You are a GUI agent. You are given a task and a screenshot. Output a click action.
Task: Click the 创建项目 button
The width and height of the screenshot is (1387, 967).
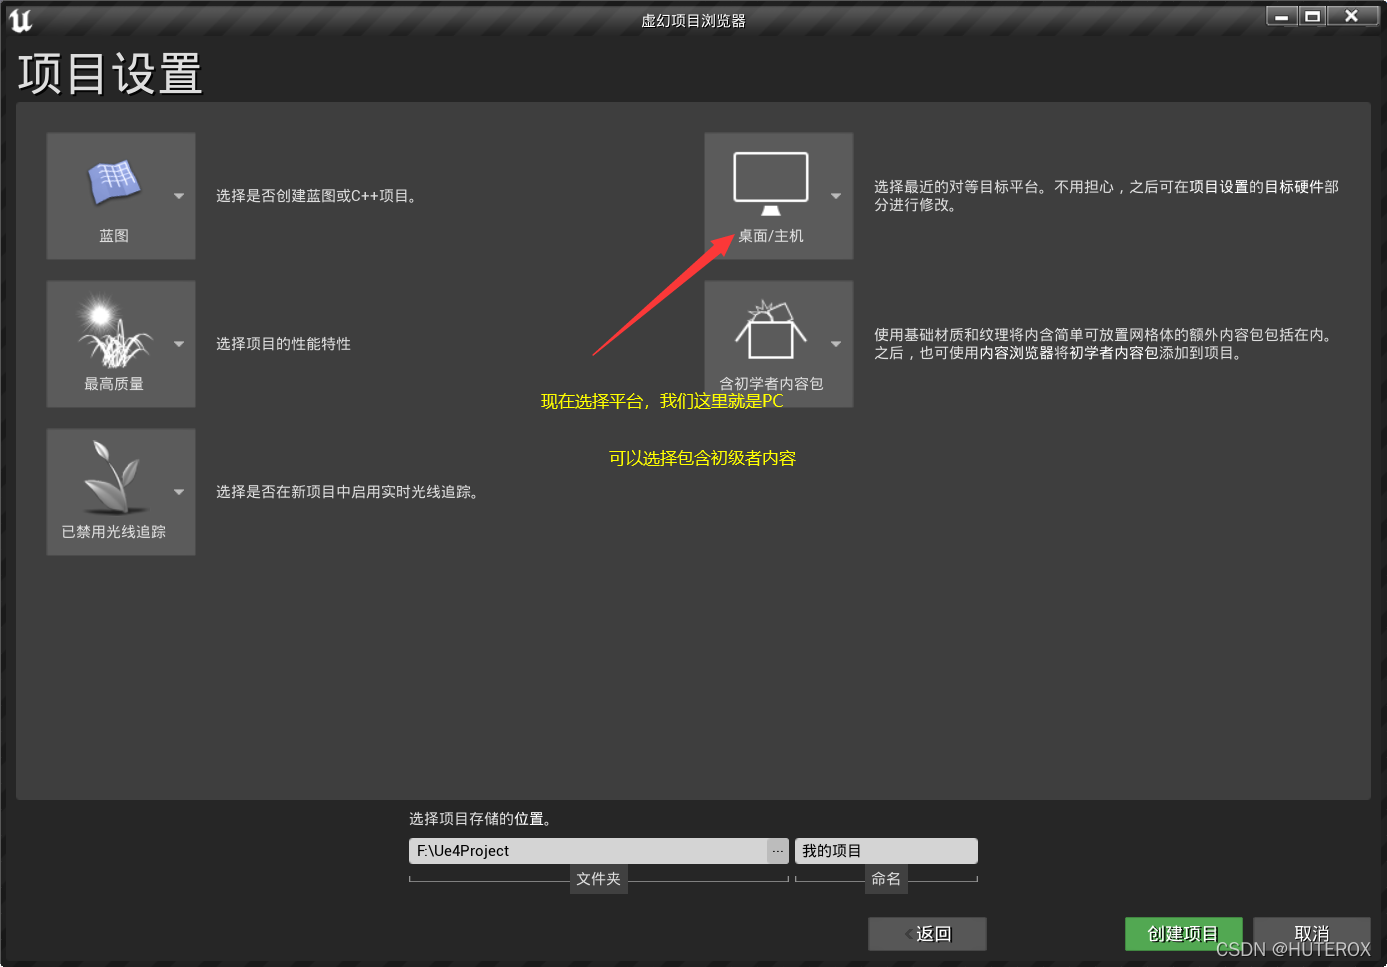(1183, 933)
